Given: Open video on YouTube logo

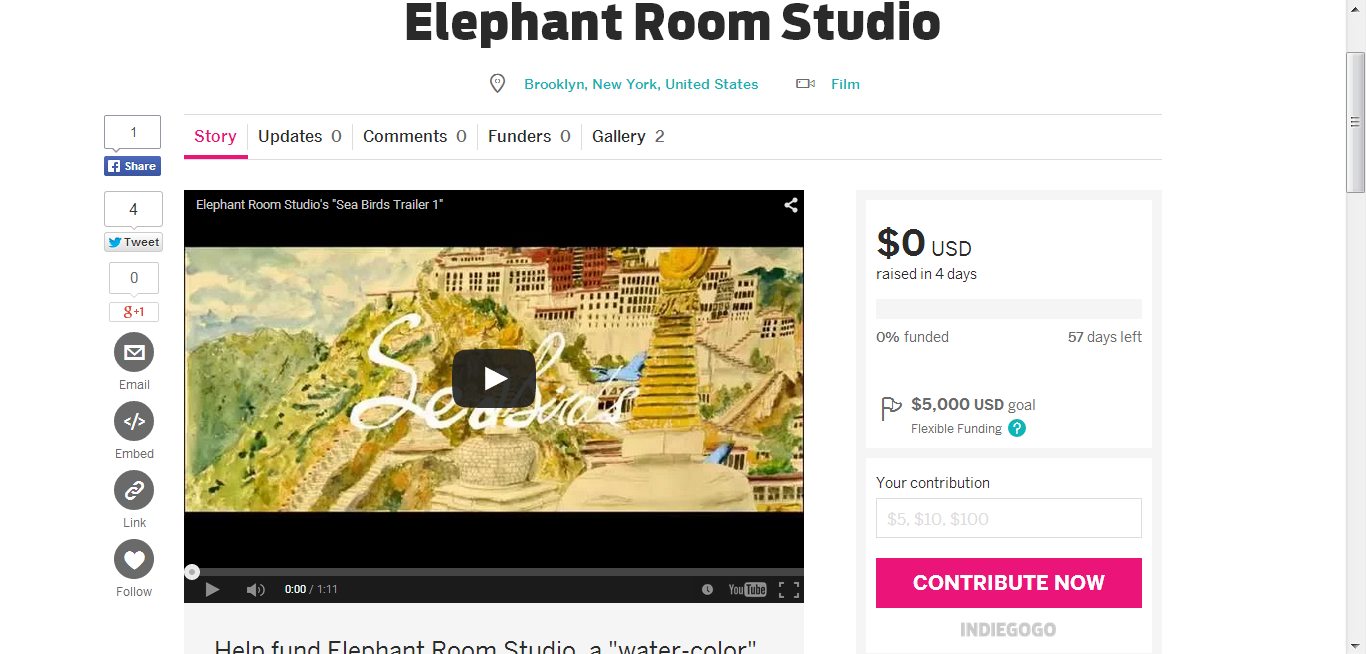Looking at the screenshot, I should [747, 590].
